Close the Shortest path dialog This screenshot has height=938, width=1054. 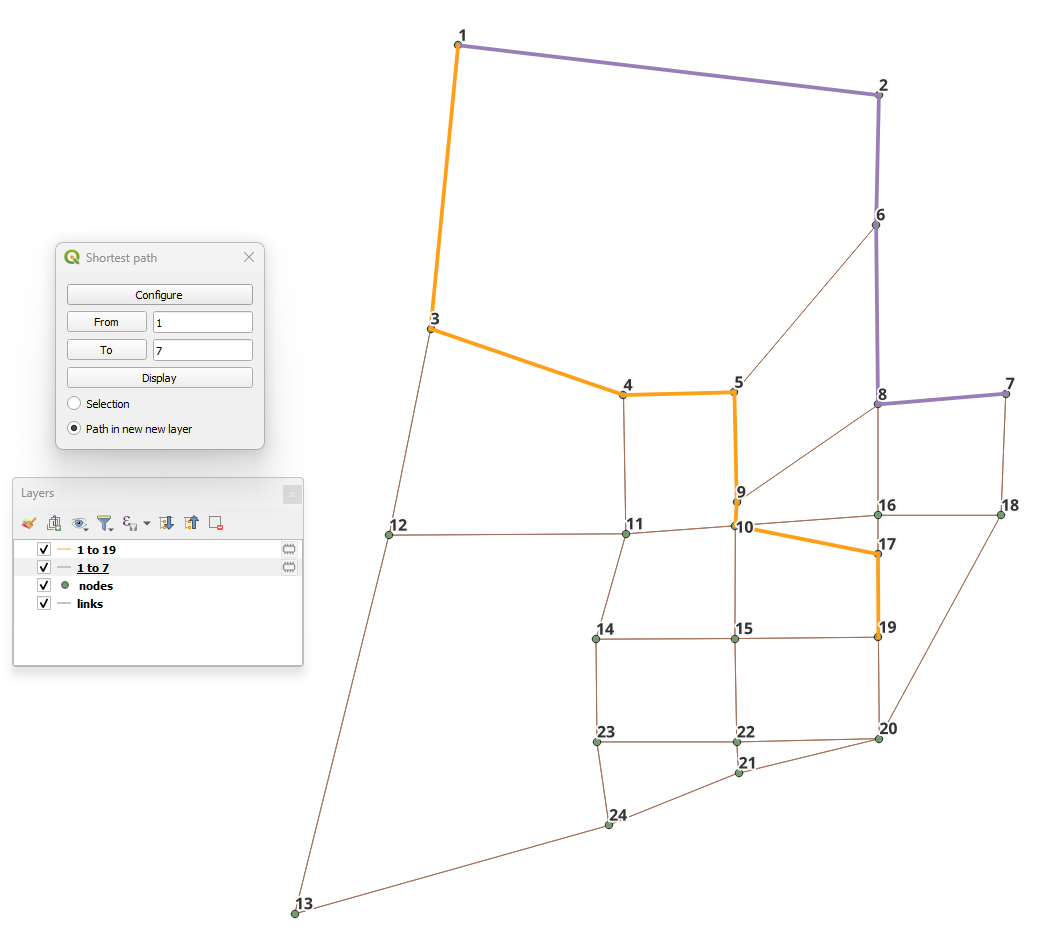[x=249, y=257]
